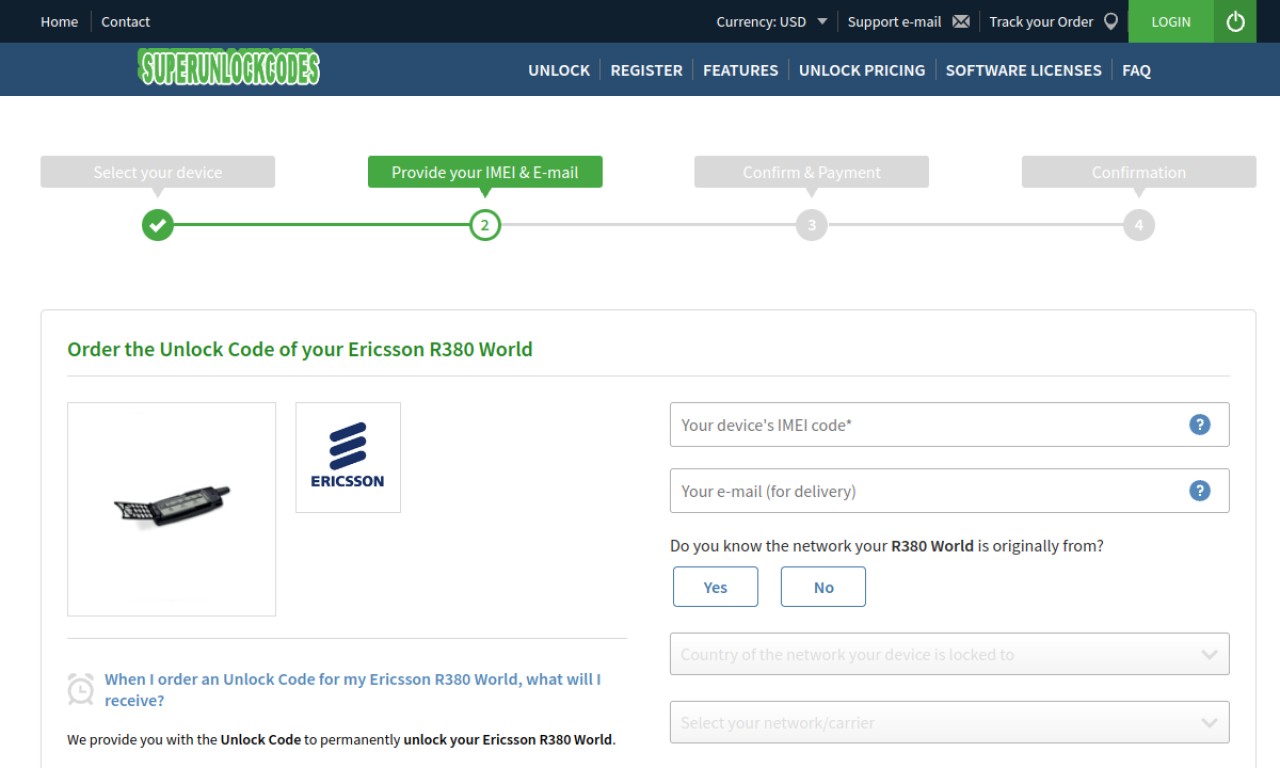Click the Support e-mail link
Viewport: 1280px width, 768px height.
(x=894, y=22)
